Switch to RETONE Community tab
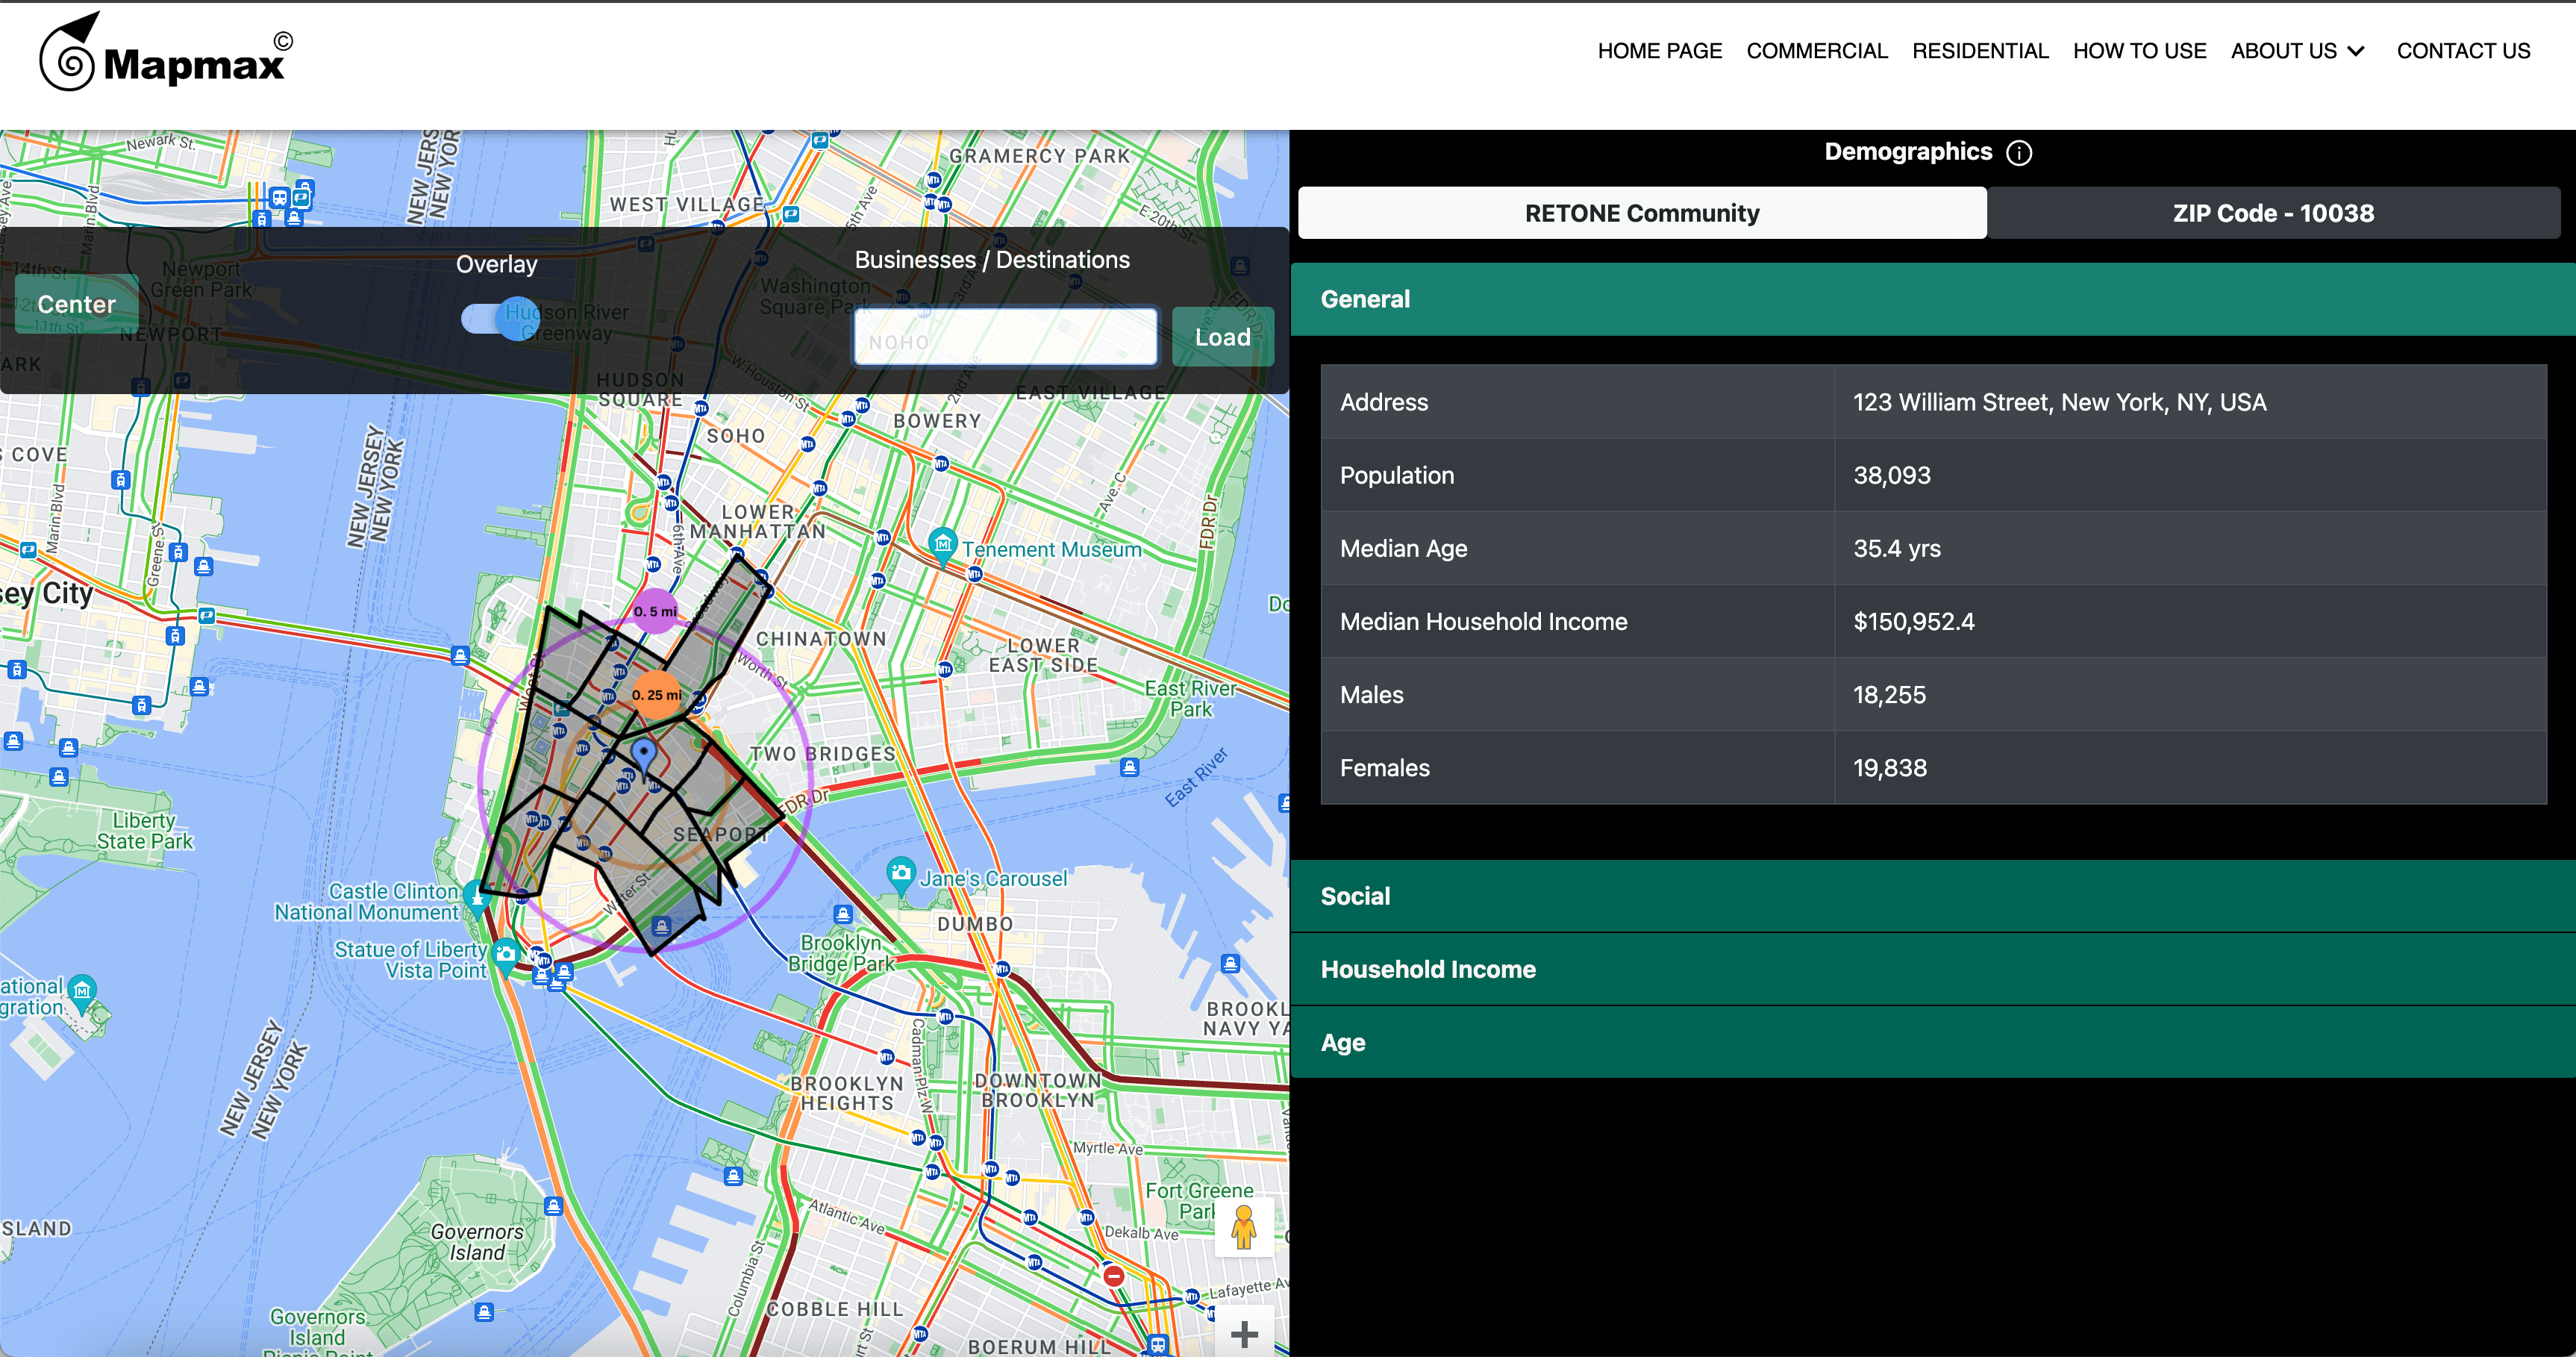Image resolution: width=2576 pixels, height=1357 pixels. pyautogui.click(x=1641, y=213)
